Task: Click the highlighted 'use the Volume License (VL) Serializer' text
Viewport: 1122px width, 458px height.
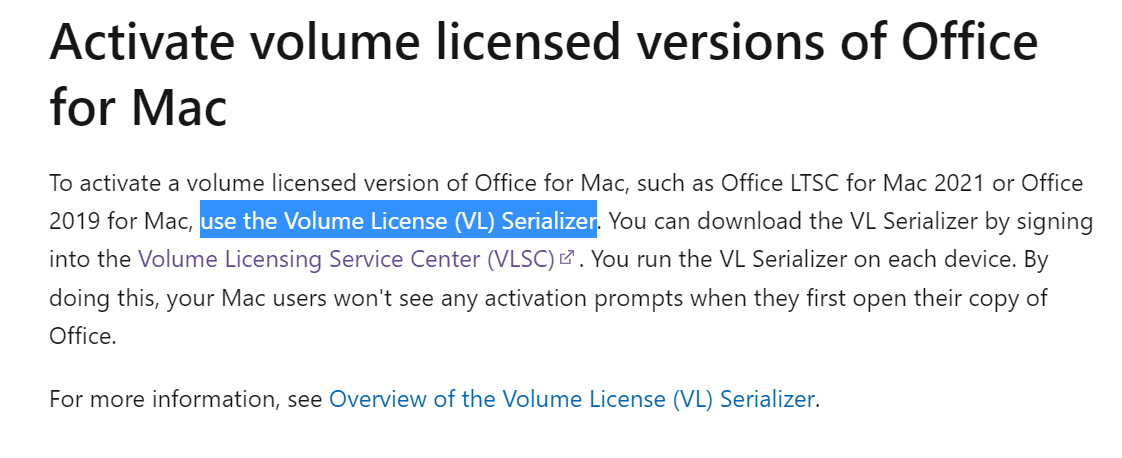Action: (399, 222)
